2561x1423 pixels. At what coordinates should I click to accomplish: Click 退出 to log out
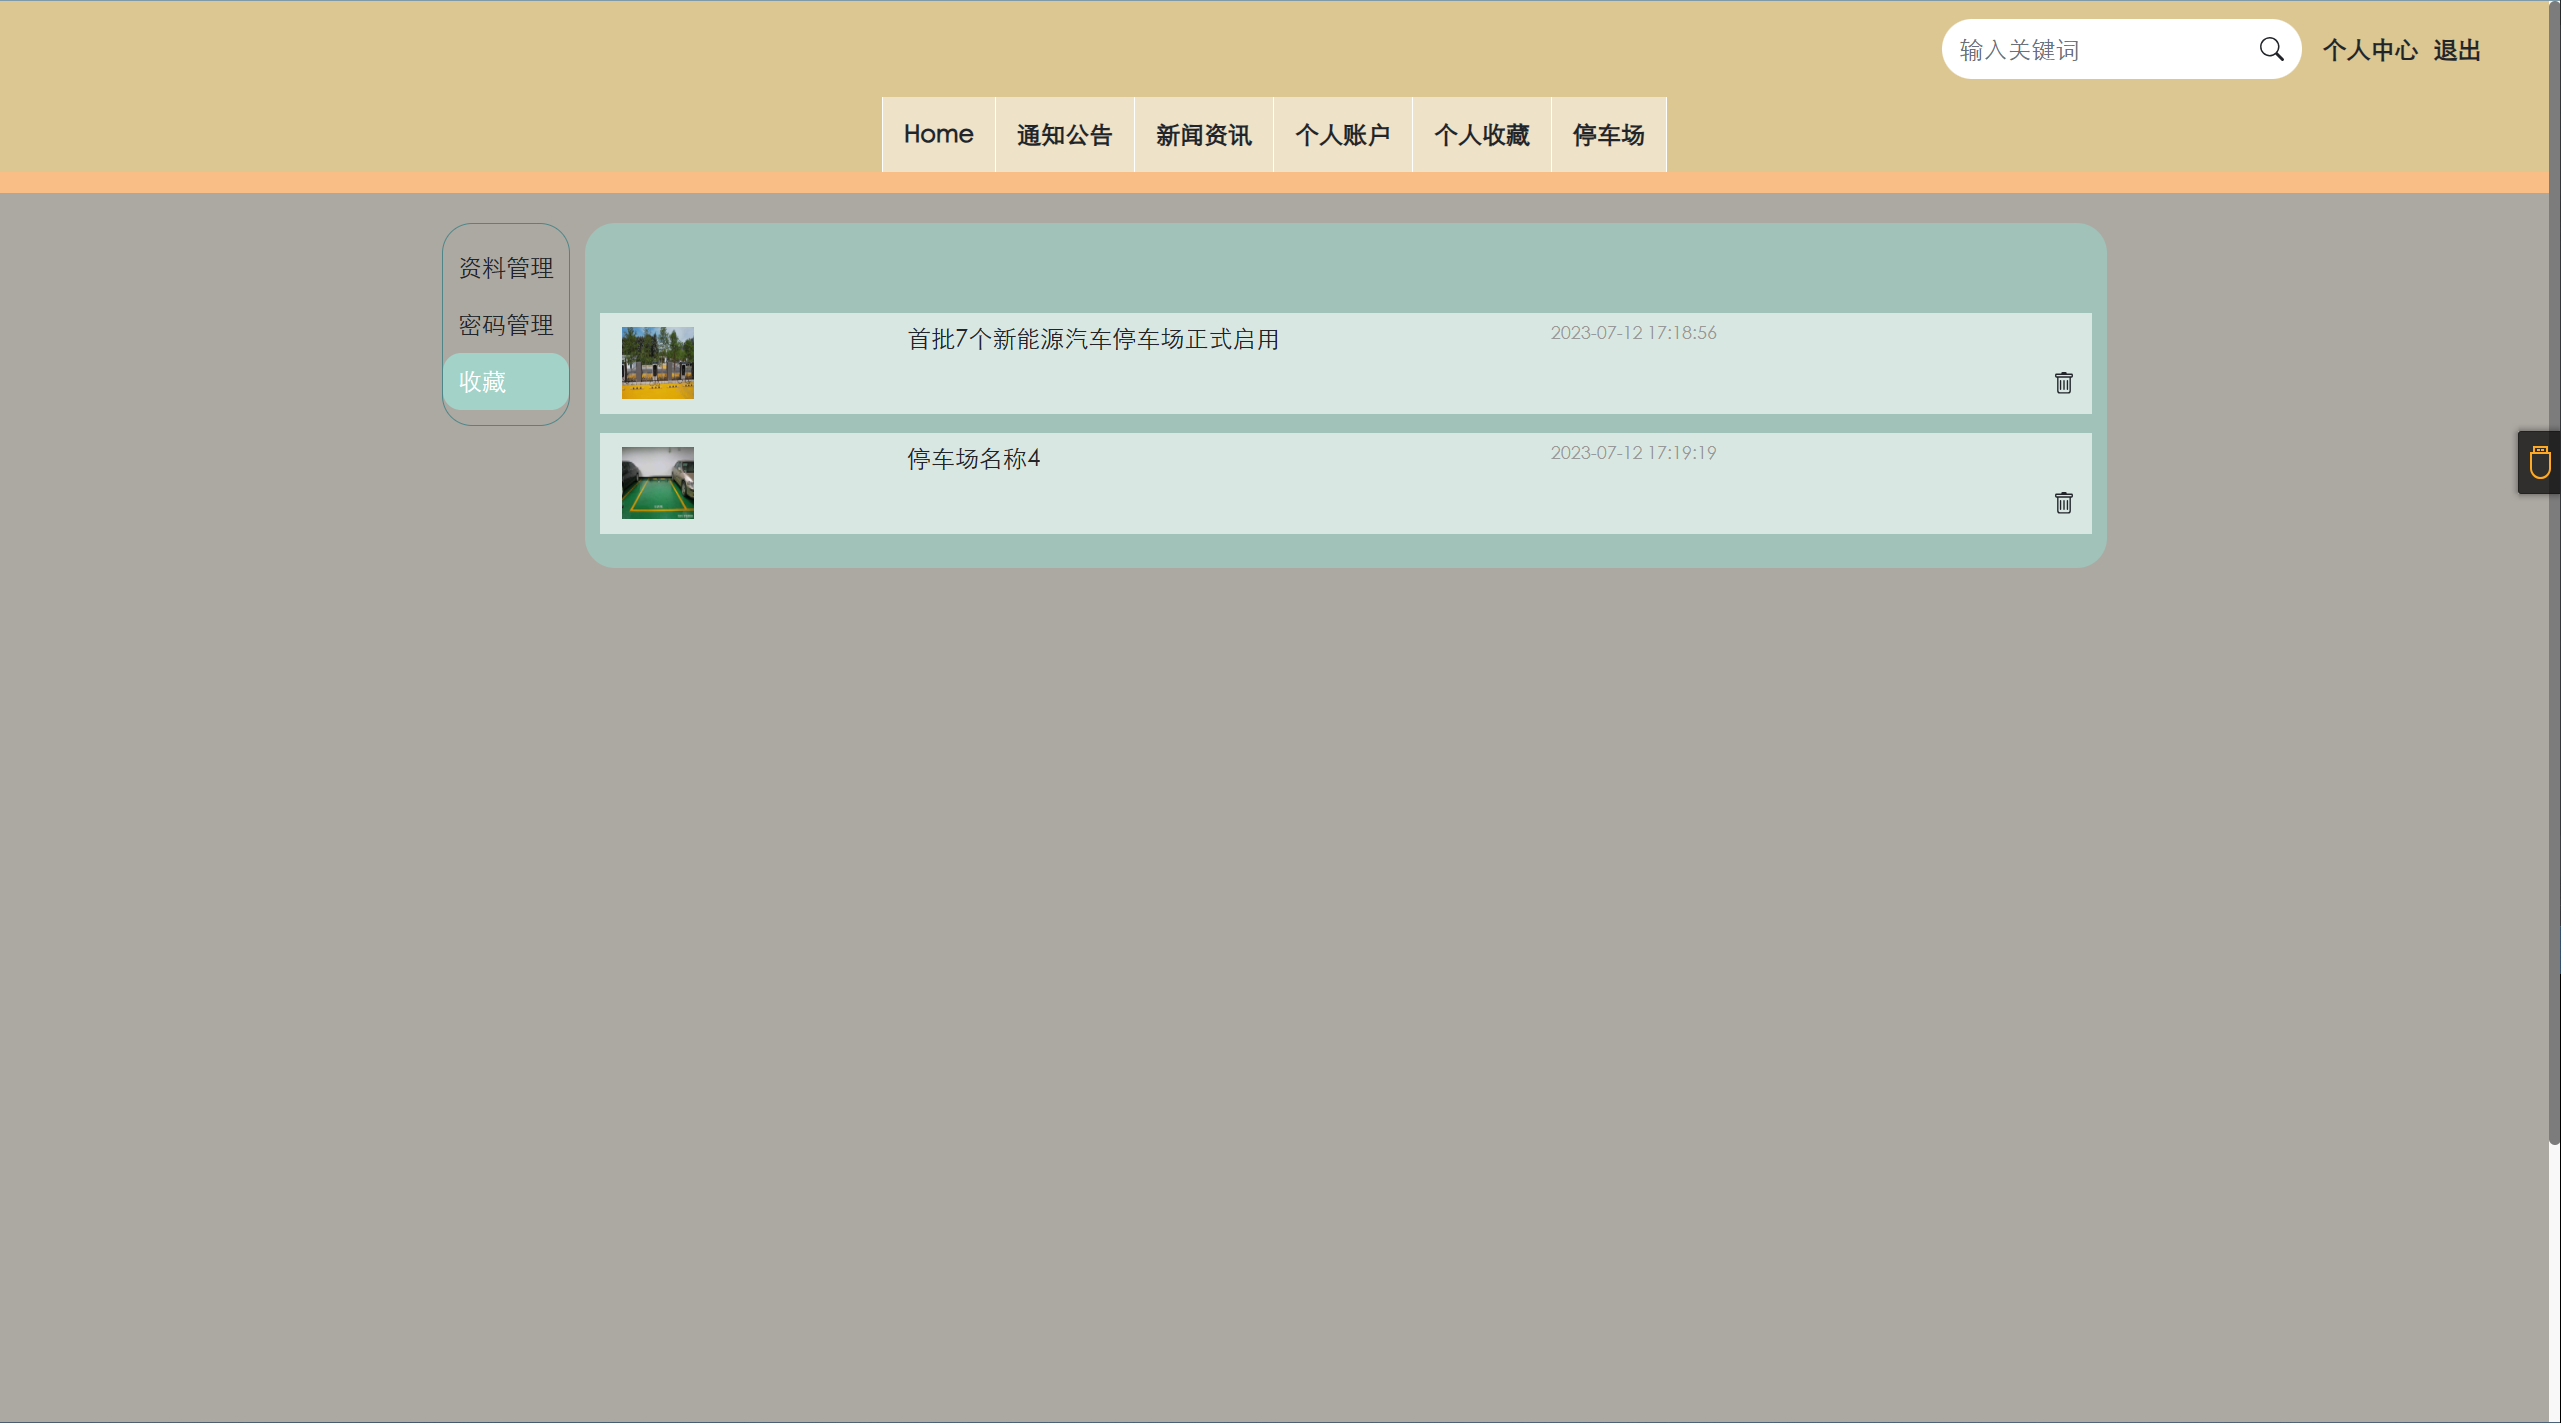(x=2457, y=50)
